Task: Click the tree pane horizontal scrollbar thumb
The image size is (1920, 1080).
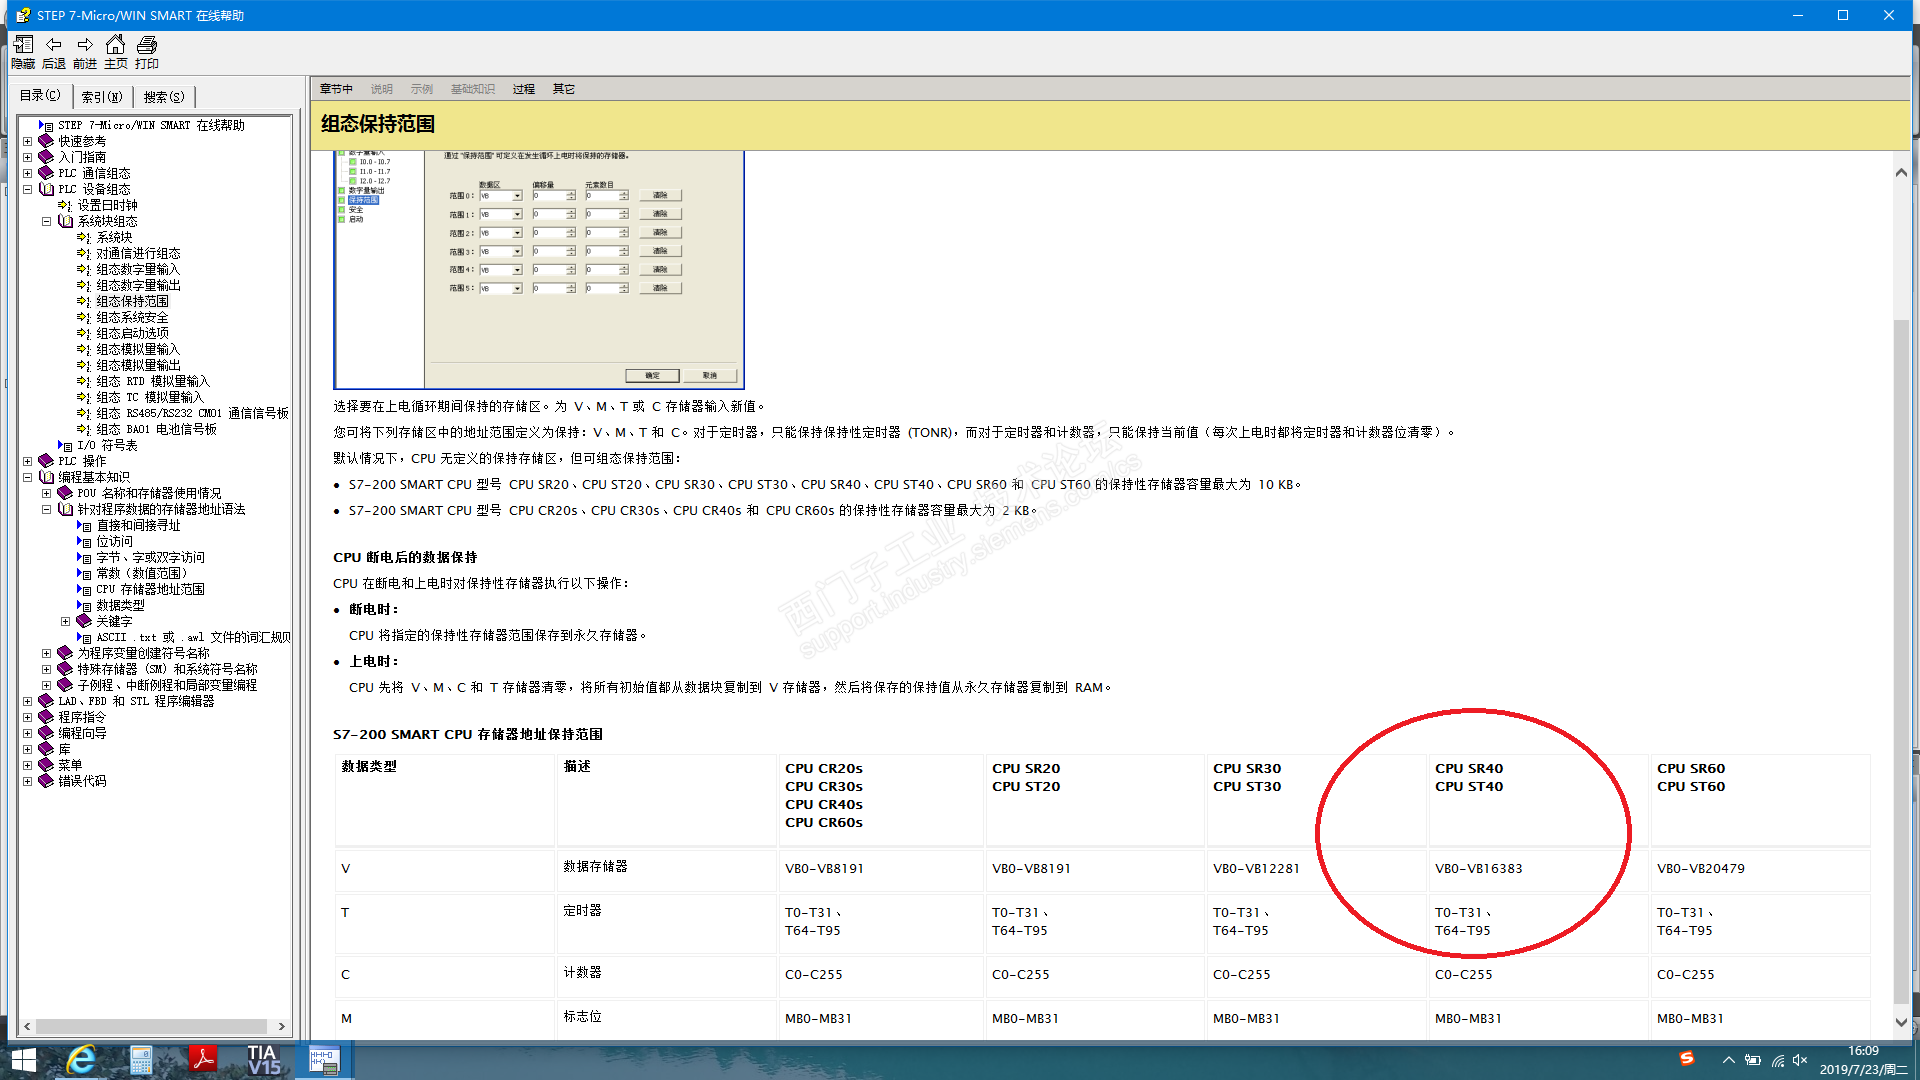Action: (x=150, y=1026)
